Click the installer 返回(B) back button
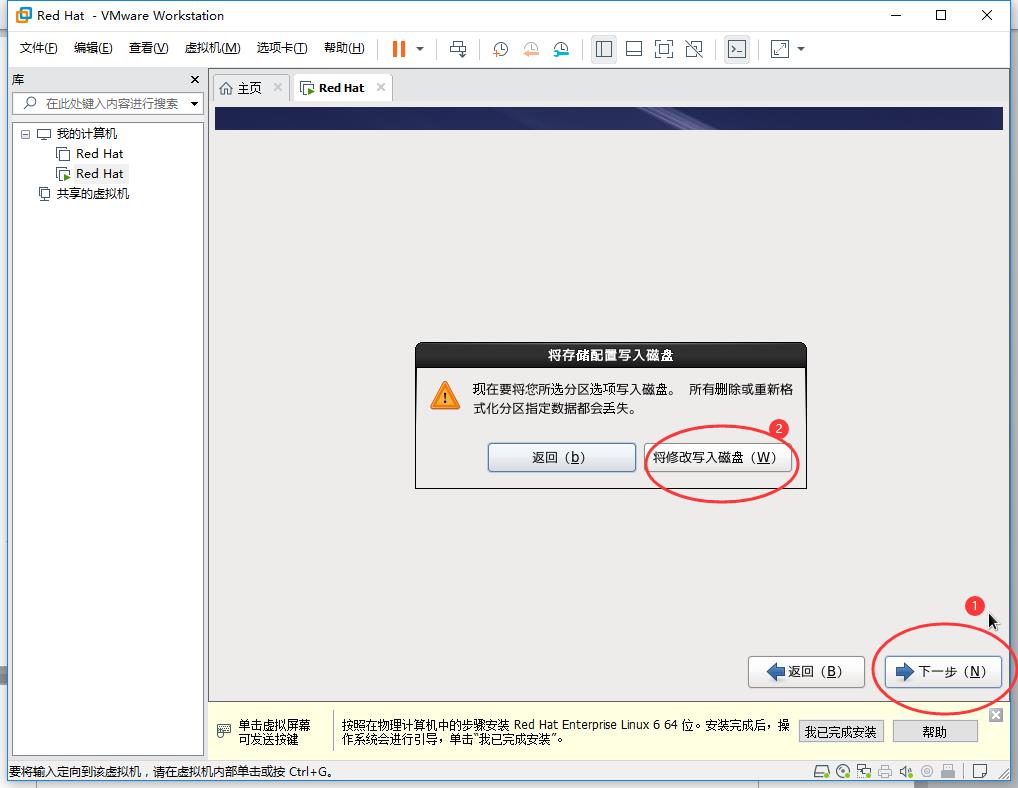This screenshot has width=1018, height=788. pyautogui.click(x=806, y=672)
